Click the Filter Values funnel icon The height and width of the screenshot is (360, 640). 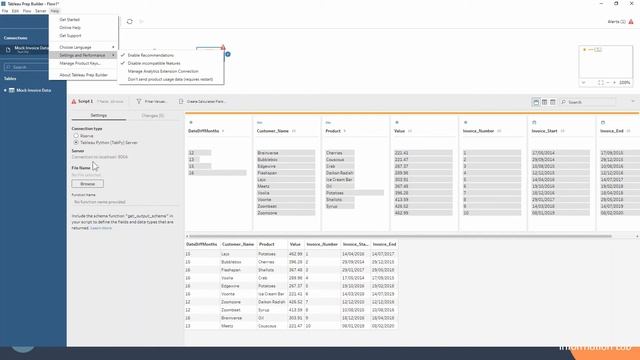[x=139, y=101]
